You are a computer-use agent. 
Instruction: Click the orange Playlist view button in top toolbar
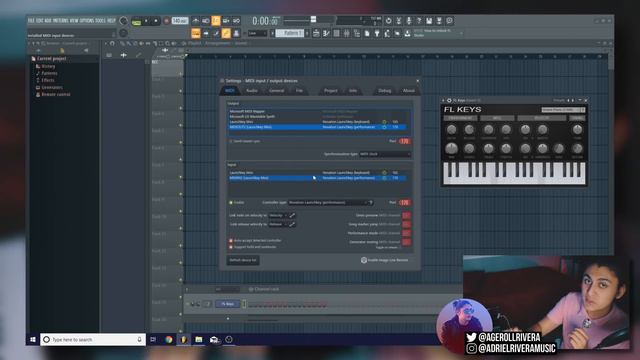(196, 33)
